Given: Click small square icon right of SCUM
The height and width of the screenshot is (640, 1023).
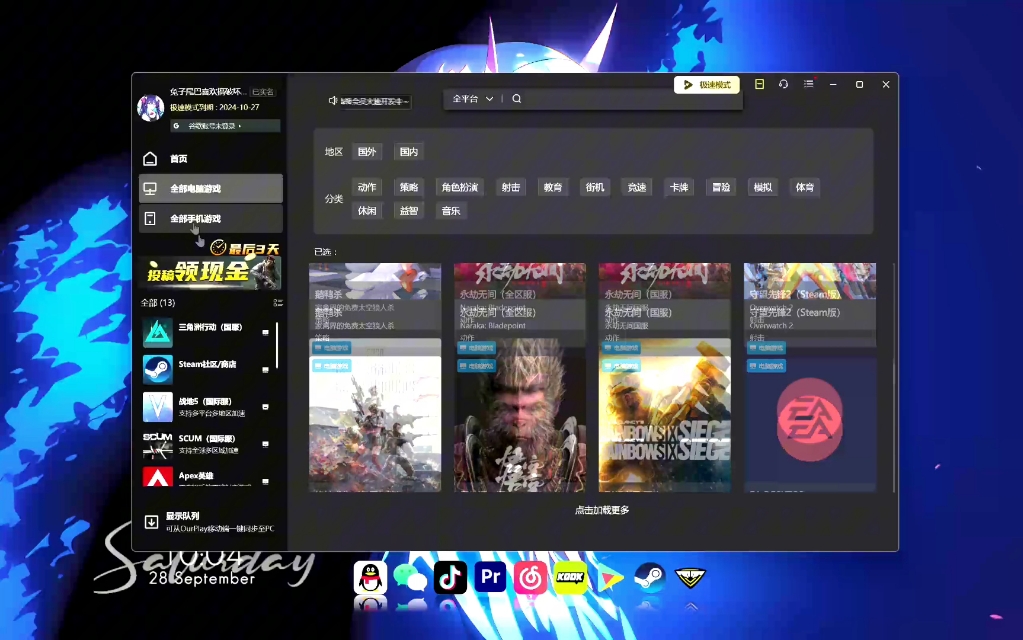Looking at the screenshot, I should coord(266,444).
